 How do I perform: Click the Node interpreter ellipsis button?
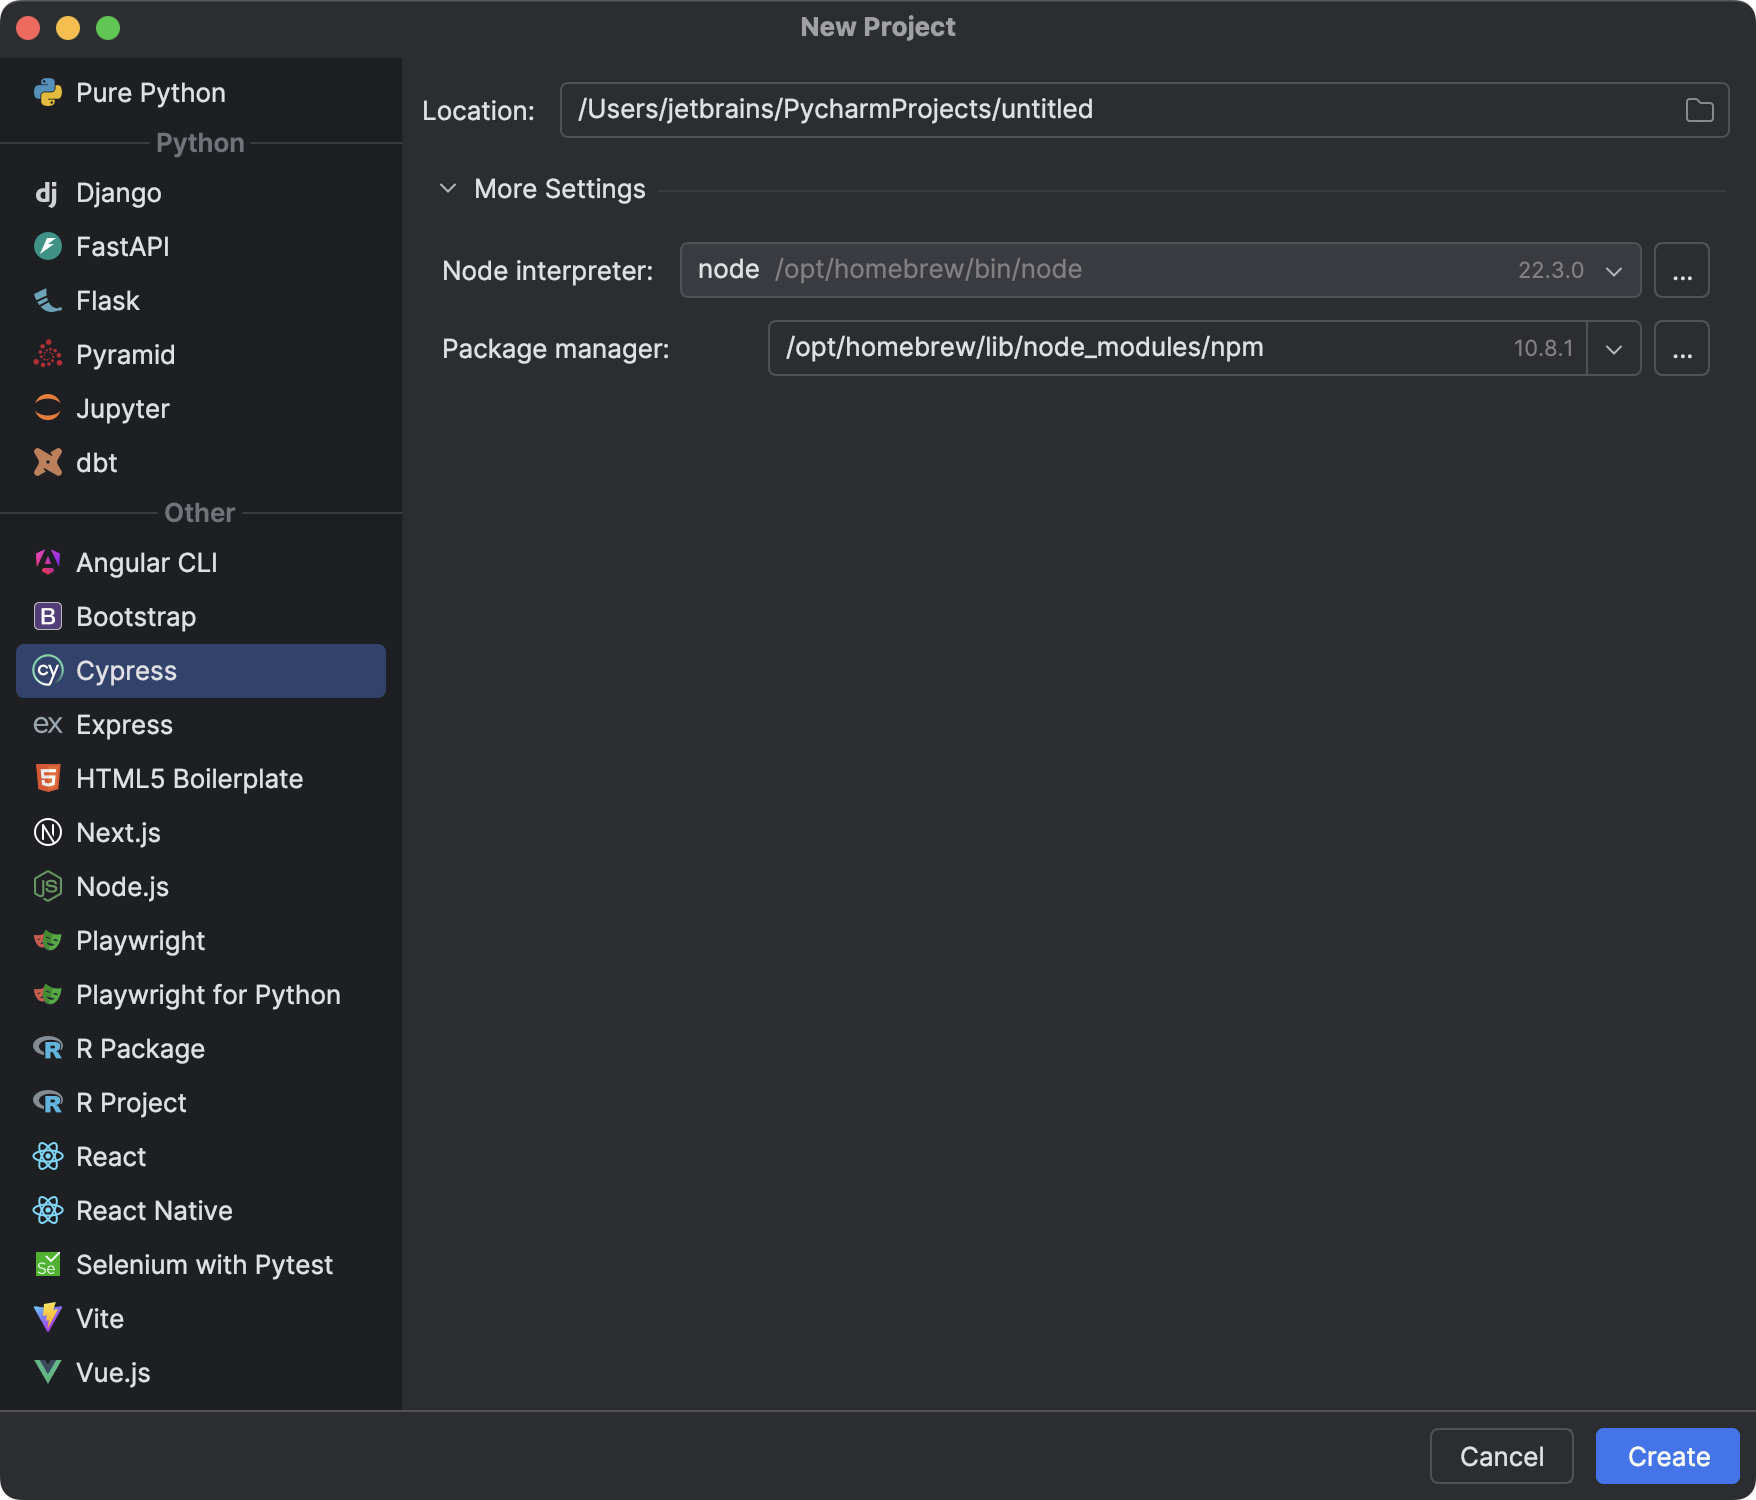point(1682,269)
